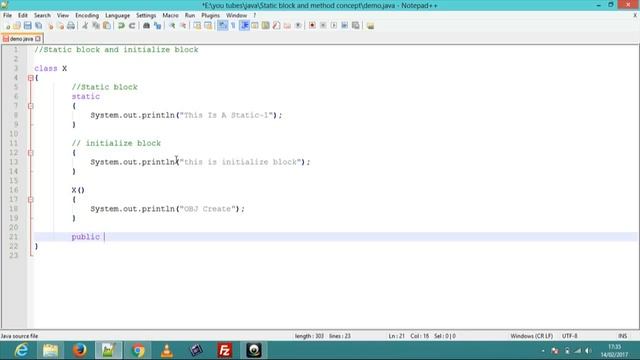This screenshot has width=640, height=360.
Task: Toggle file monitoring with the eye icon
Action: pos(298,26)
